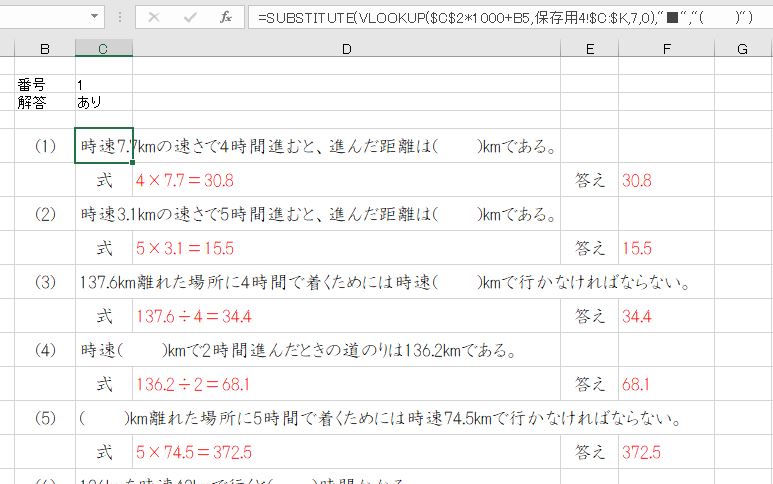This screenshot has height=484, width=773.
Task: Click question text starting 時速3.1kmの速さで
Action: tap(319, 214)
